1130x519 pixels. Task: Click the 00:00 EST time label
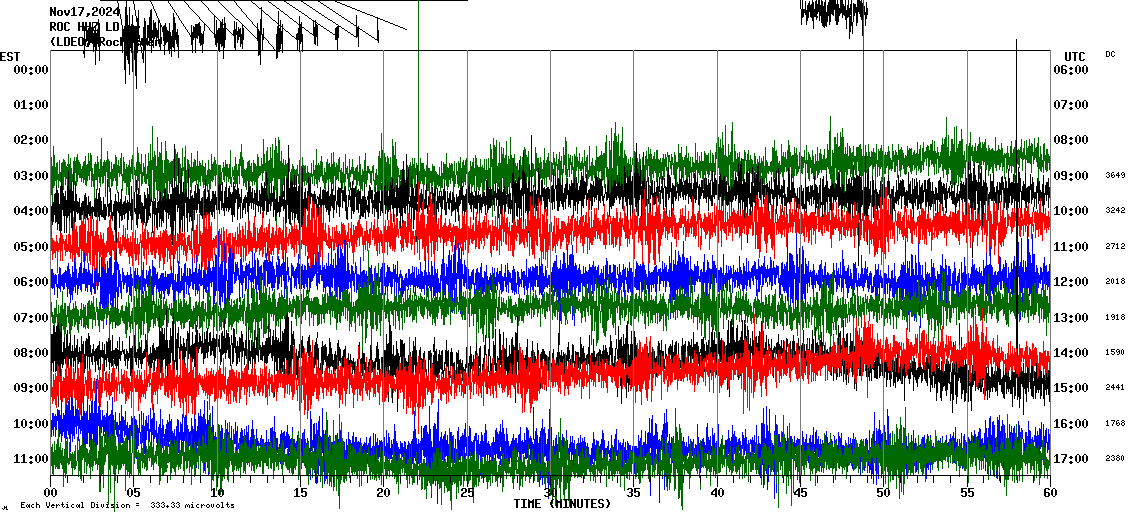(31, 70)
